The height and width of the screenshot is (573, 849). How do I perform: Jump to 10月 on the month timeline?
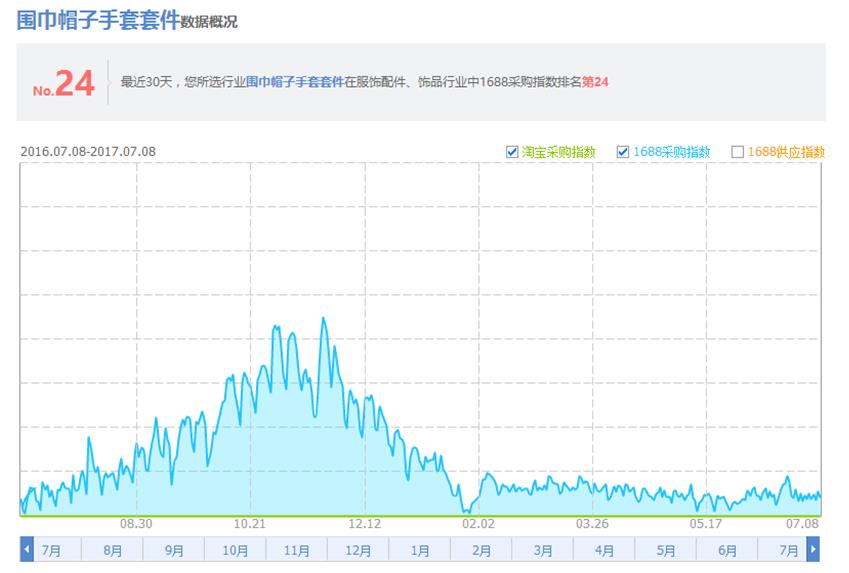[235, 550]
